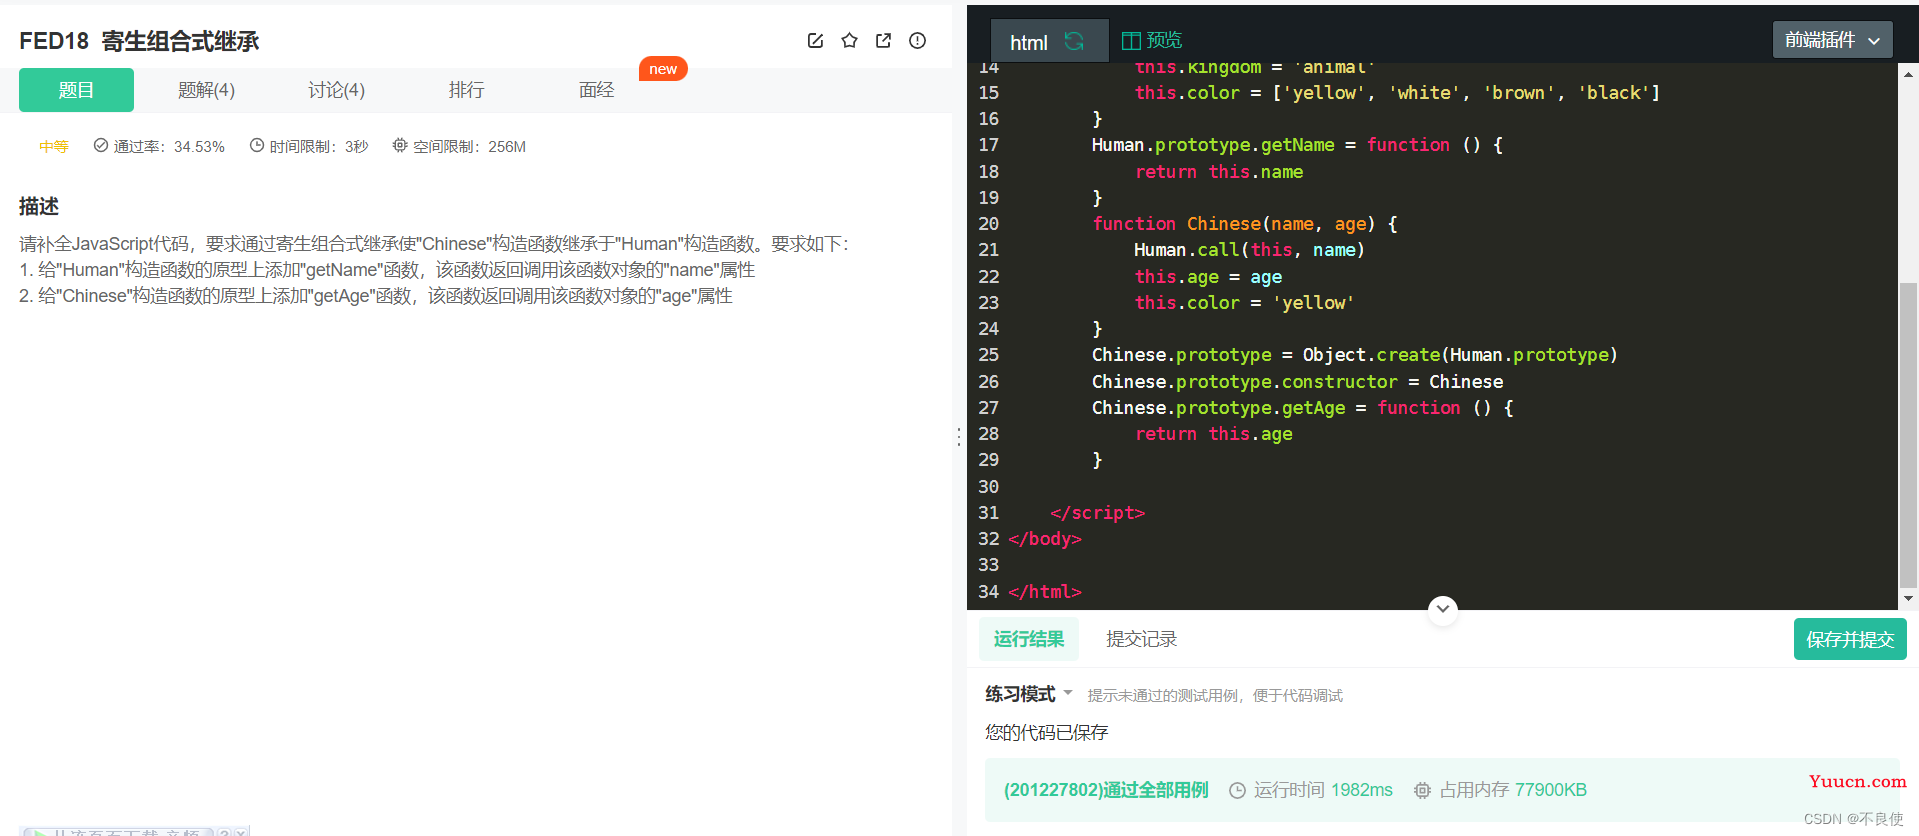Click the 占用内存 77900KB text
This screenshot has height=836, width=1919.
1513,790
